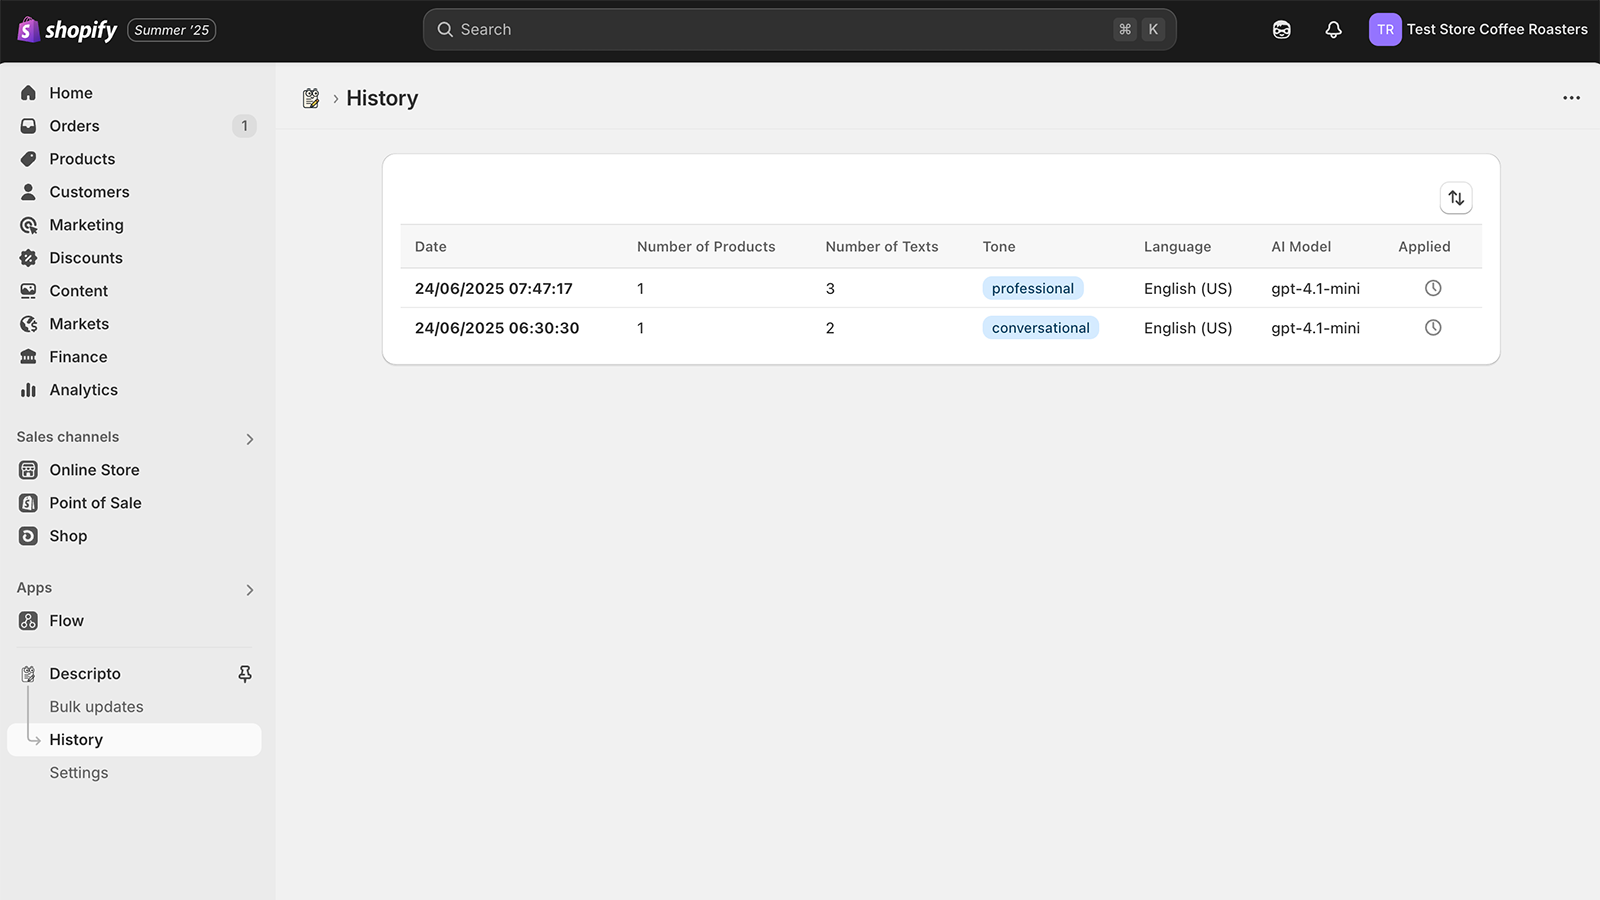Click the Point of Sale icon

(x=28, y=503)
